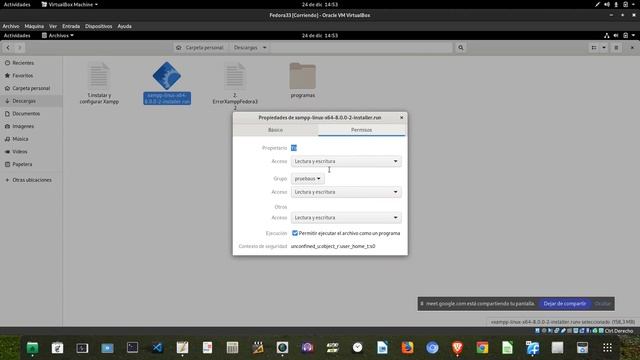Image resolution: width=640 pixels, height=360 pixels.
Task: Click the security context text 'unconfined_u:object_r:user_home_t:s0'
Action: click(x=333, y=246)
